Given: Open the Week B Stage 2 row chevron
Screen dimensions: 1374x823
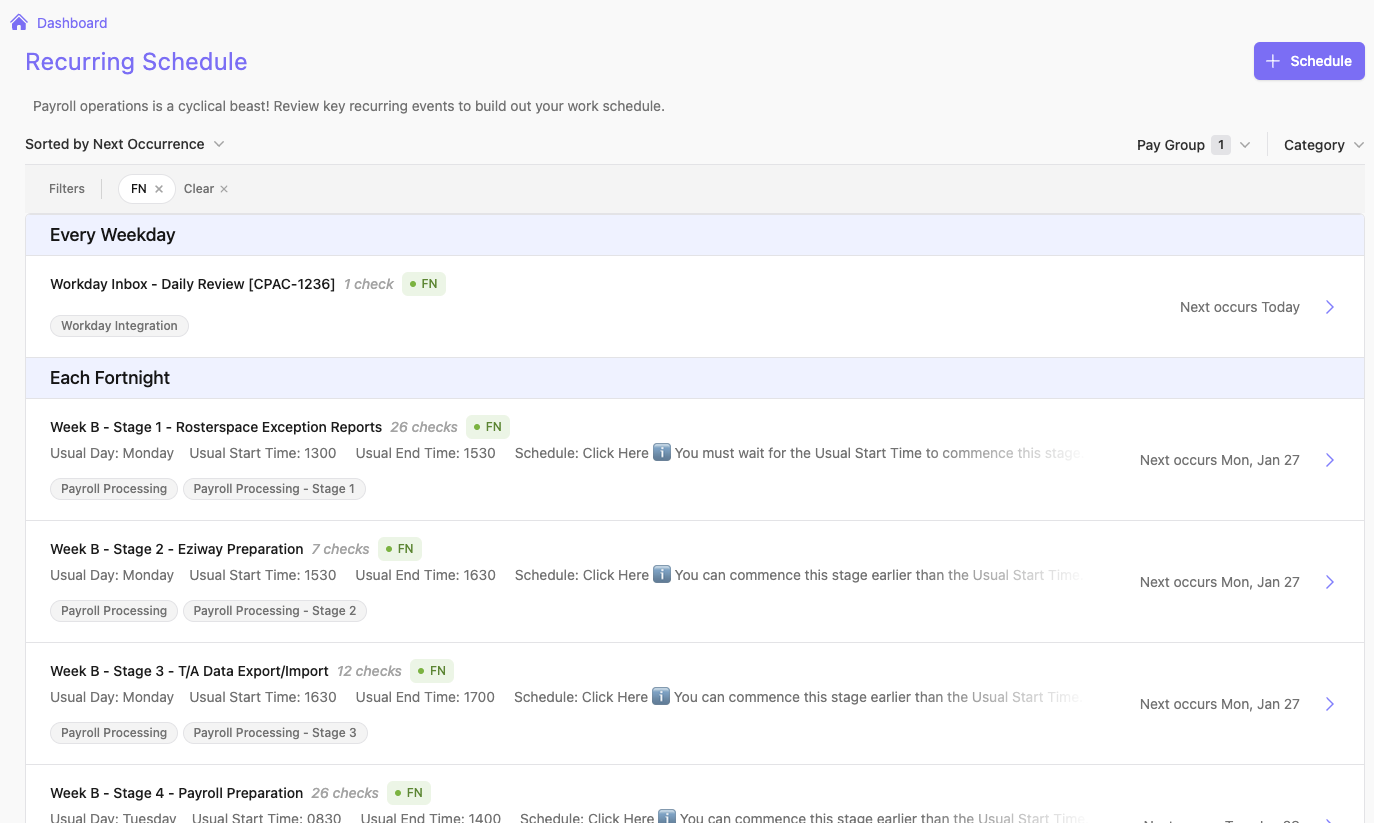Looking at the screenshot, I should coord(1330,582).
